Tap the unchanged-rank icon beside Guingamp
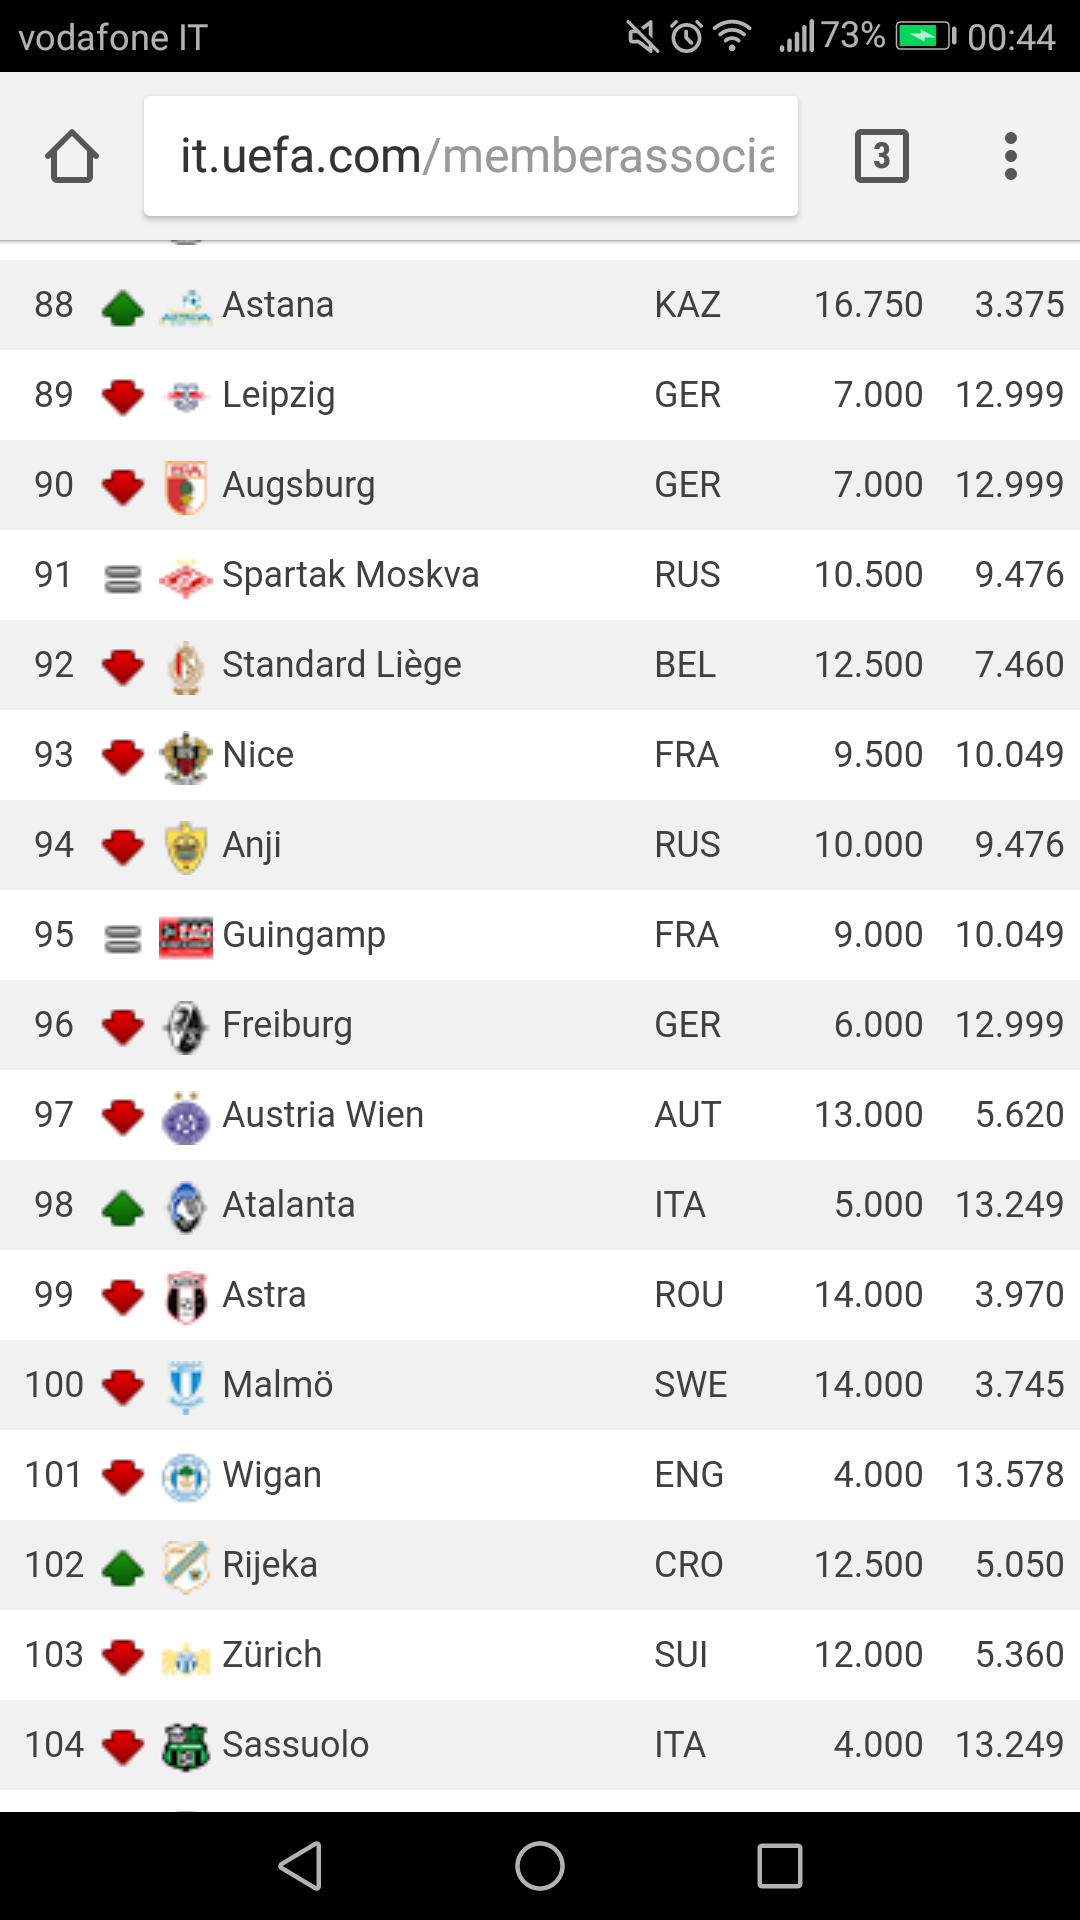The width and height of the screenshot is (1080, 1920). click(123, 938)
